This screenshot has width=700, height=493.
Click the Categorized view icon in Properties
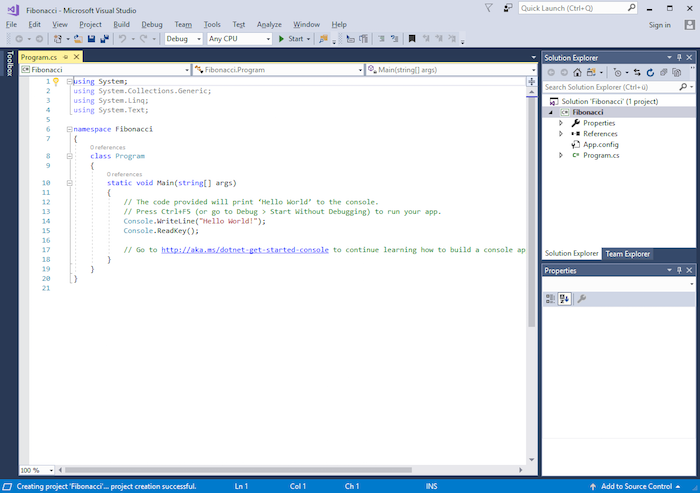click(x=550, y=299)
